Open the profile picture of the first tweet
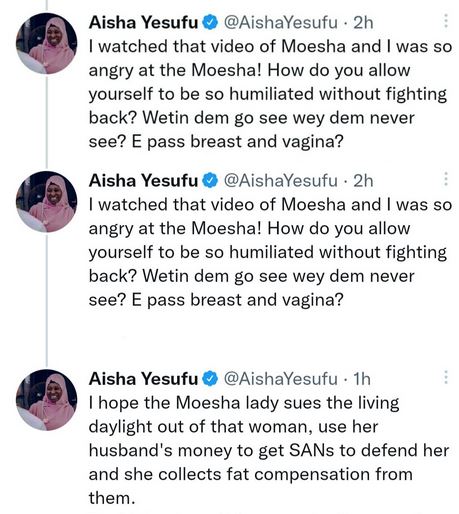459x514 pixels. (46, 43)
